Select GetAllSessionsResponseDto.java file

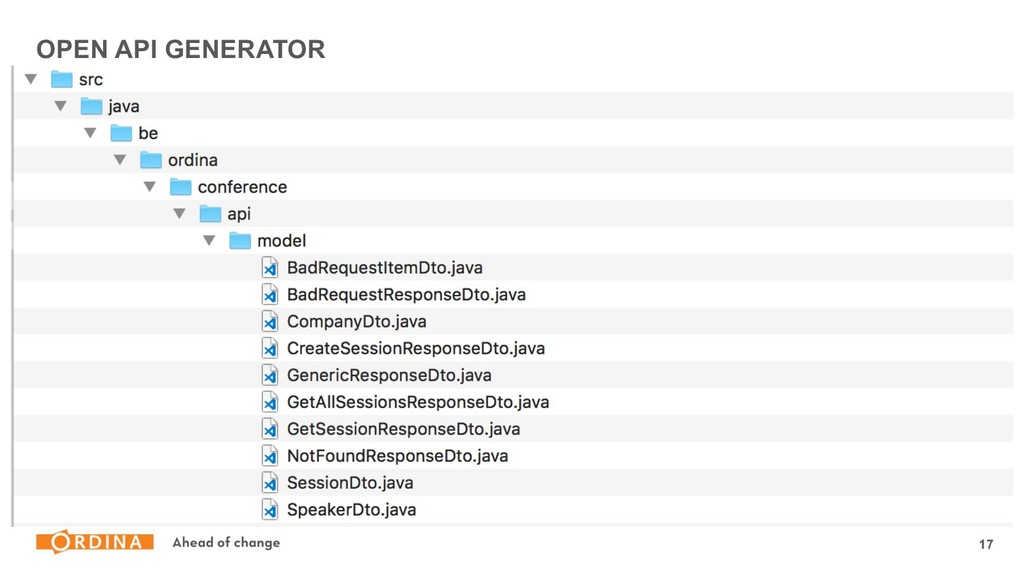point(418,402)
